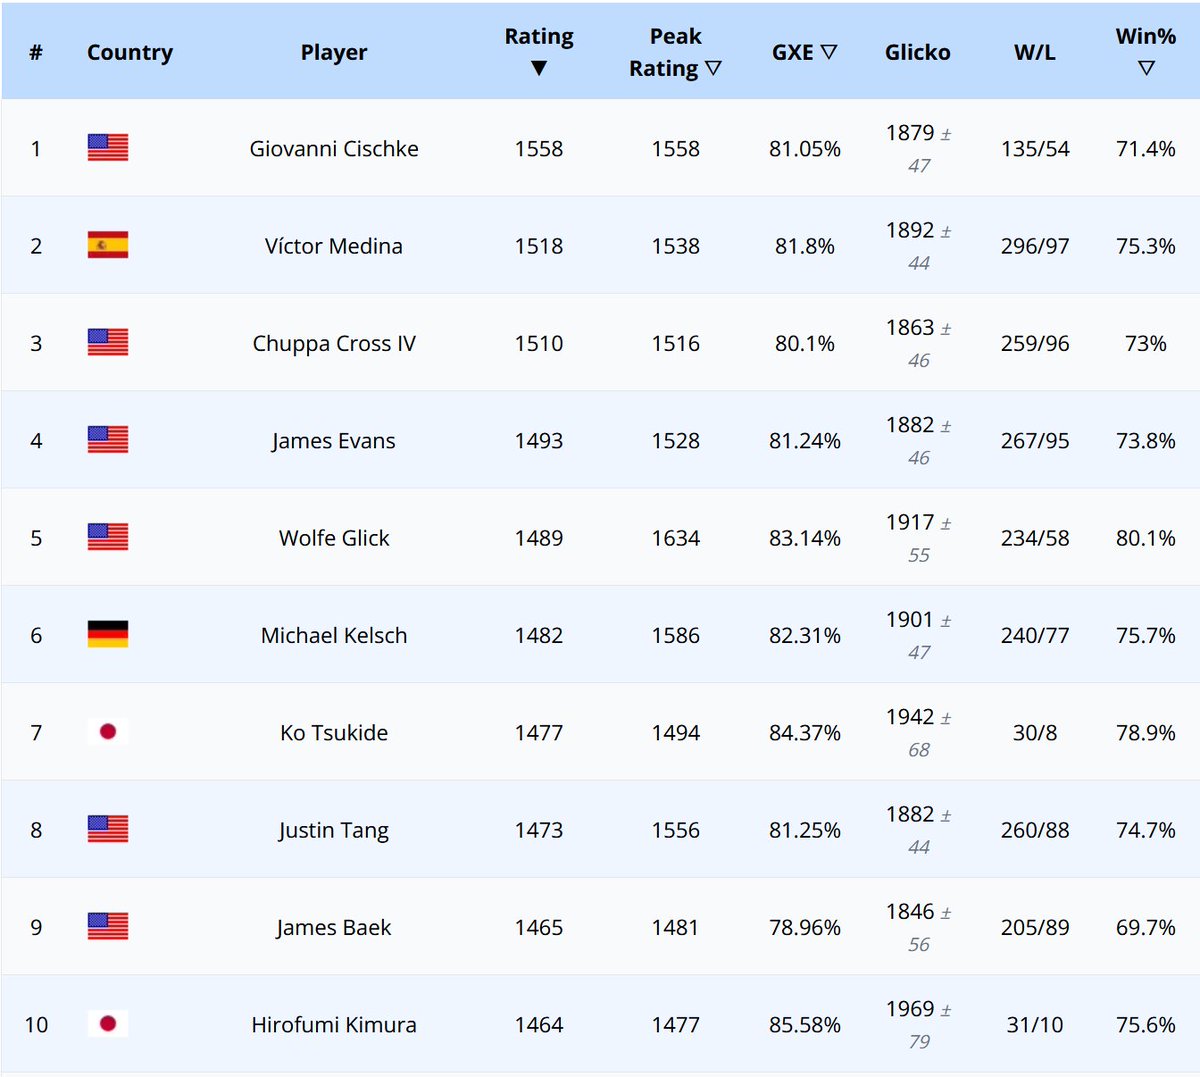Click W/L record 296/97
This screenshot has width=1200, height=1077.
pos(1035,246)
